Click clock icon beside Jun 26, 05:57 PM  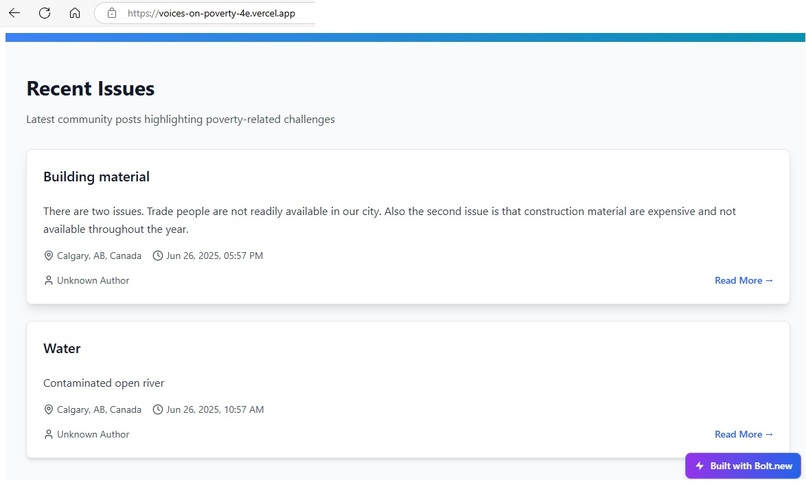158,255
